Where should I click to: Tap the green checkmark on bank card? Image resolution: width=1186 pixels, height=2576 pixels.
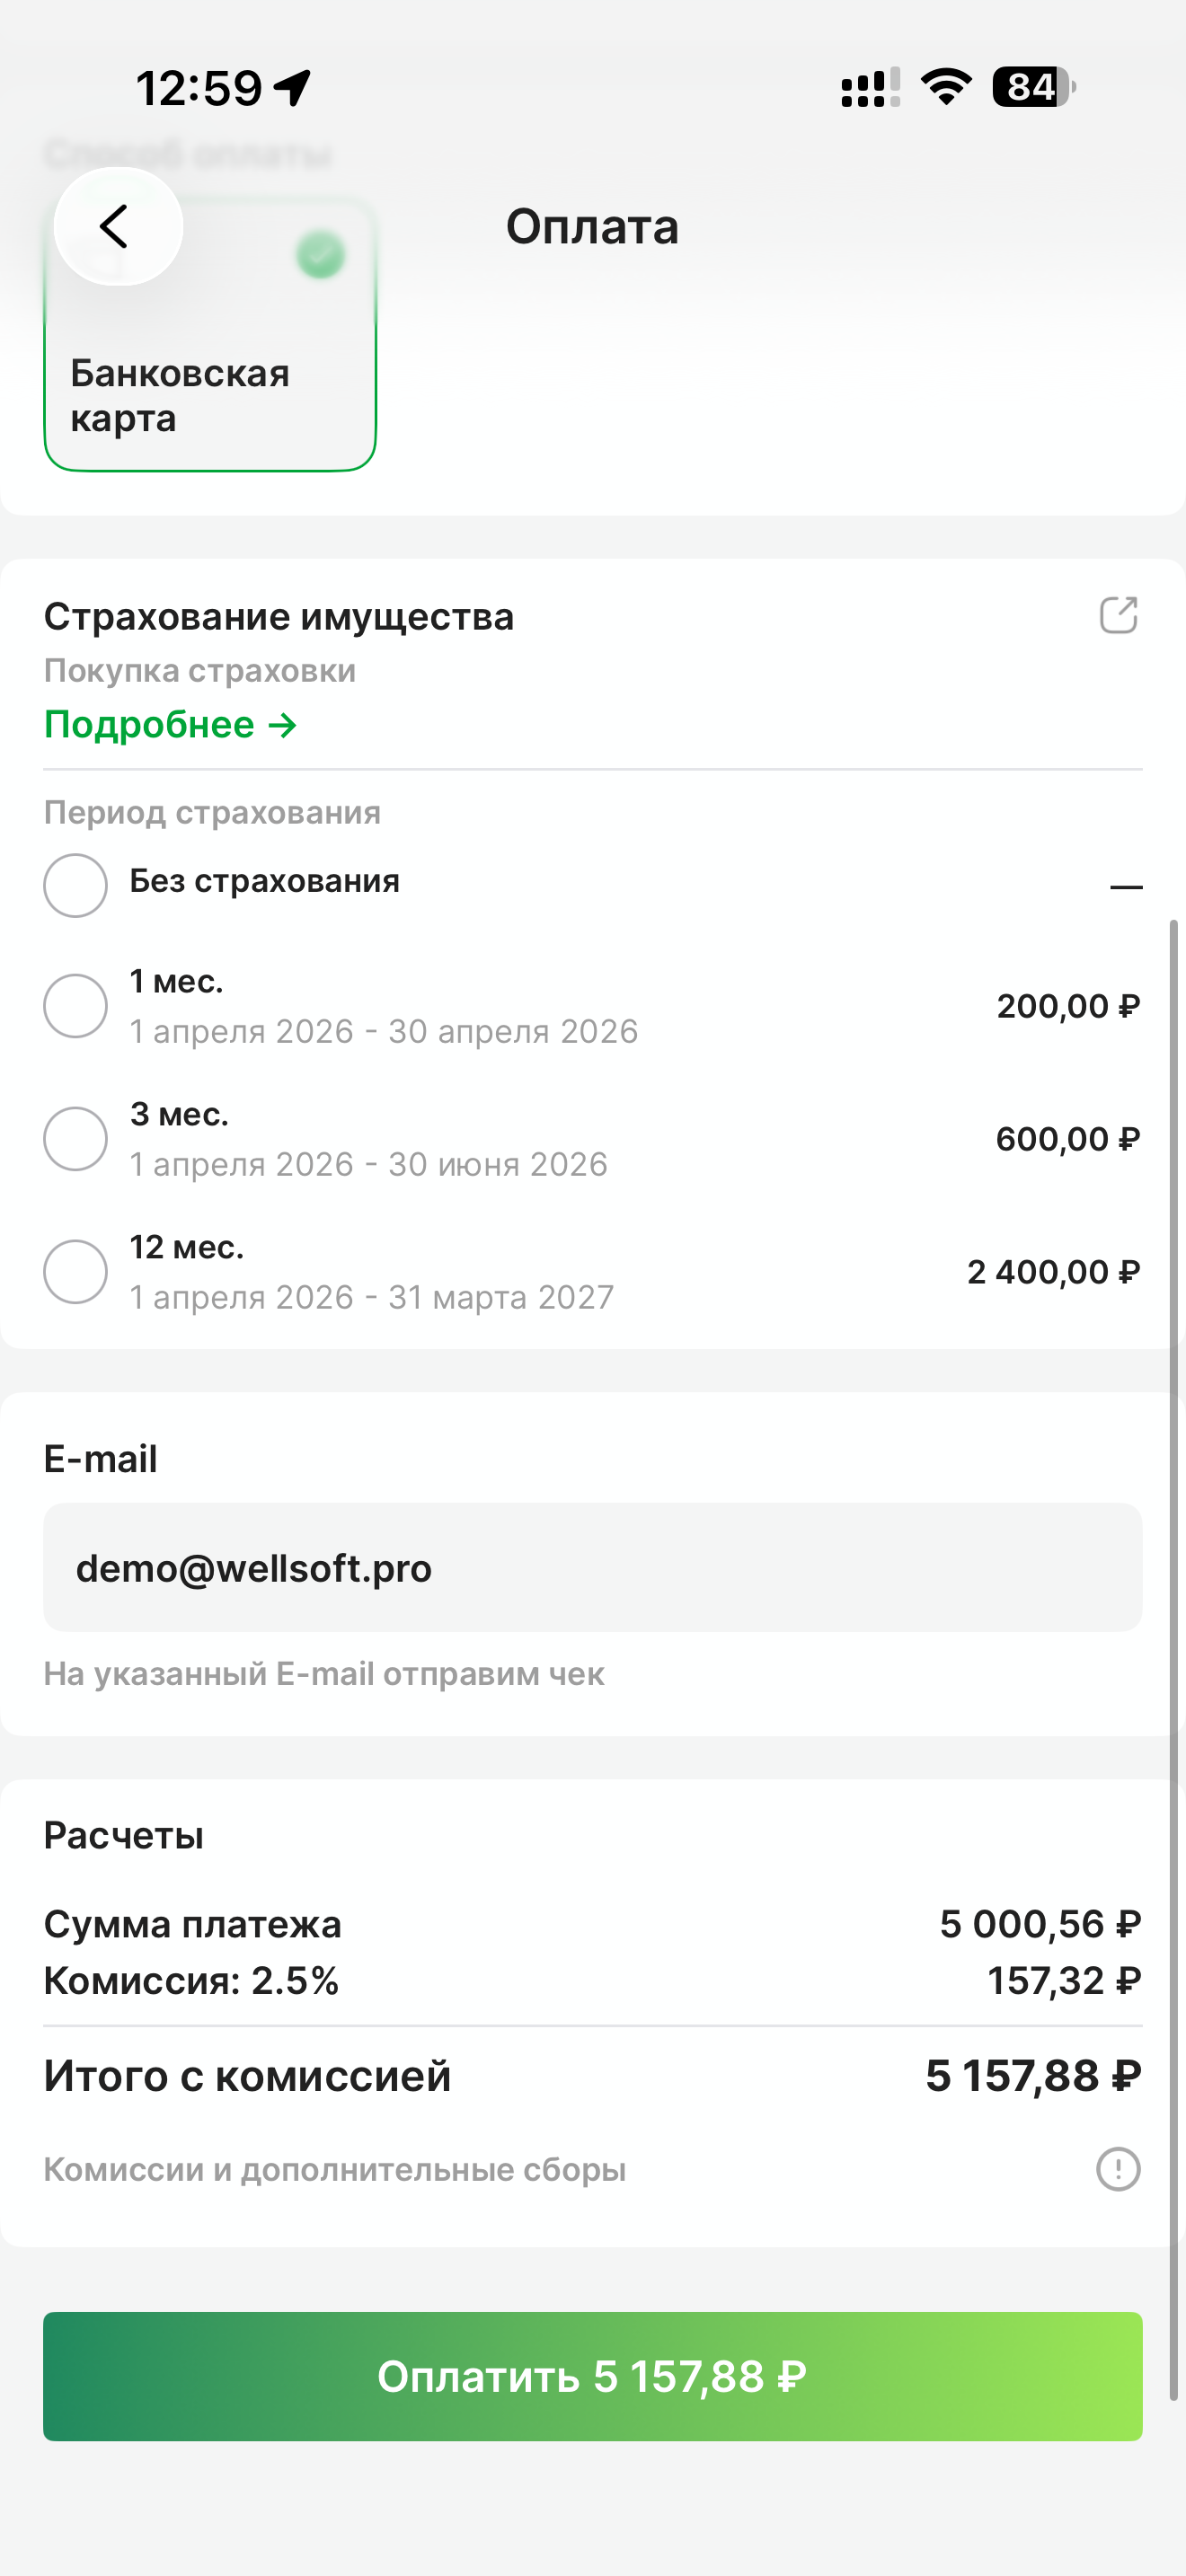click(x=320, y=254)
